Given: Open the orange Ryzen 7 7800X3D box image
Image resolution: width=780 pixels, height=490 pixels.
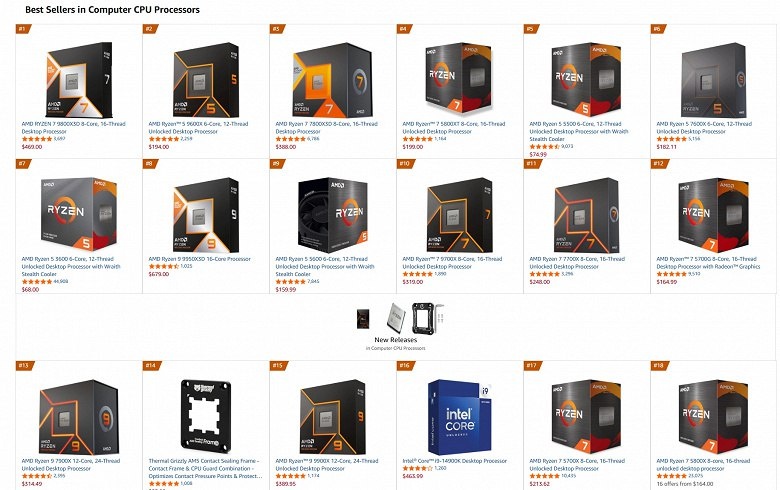Looking at the screenshot, I should (332, 80).
